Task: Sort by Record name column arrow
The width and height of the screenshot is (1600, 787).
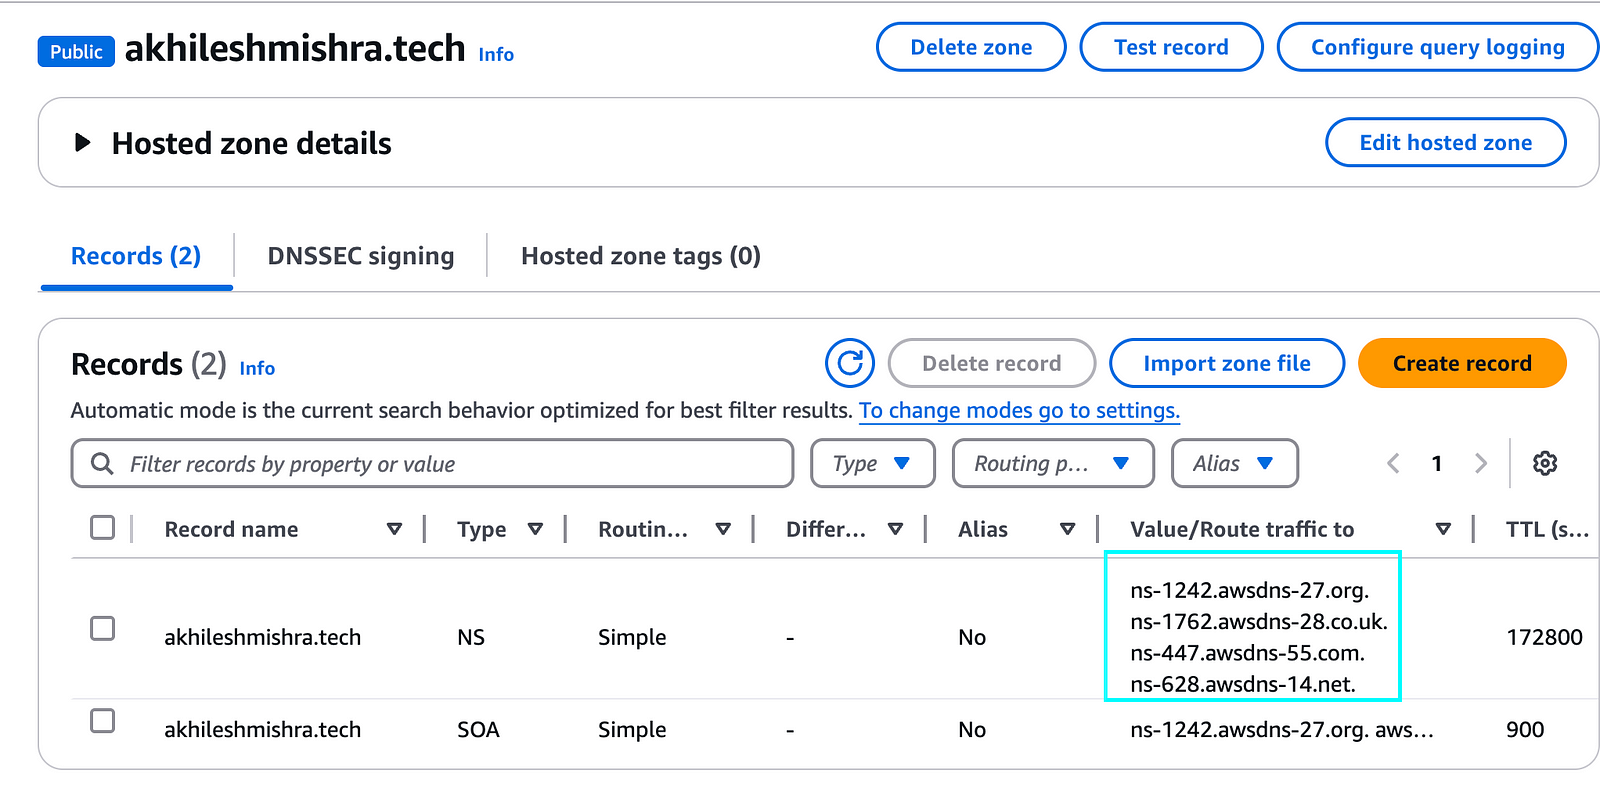Action: click(394, 529)
